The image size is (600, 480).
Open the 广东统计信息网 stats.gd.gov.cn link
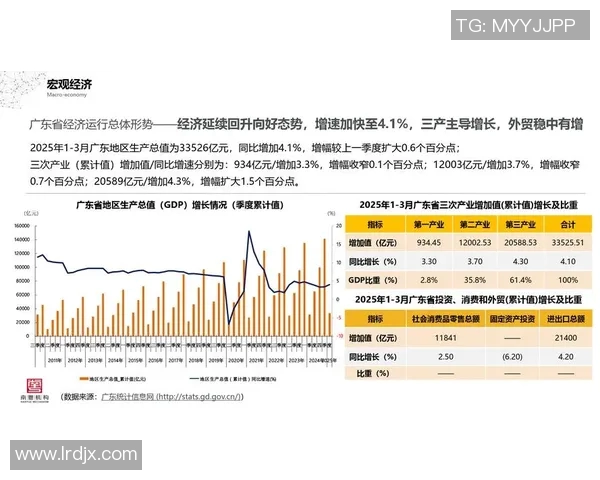[x=172, y=397]
